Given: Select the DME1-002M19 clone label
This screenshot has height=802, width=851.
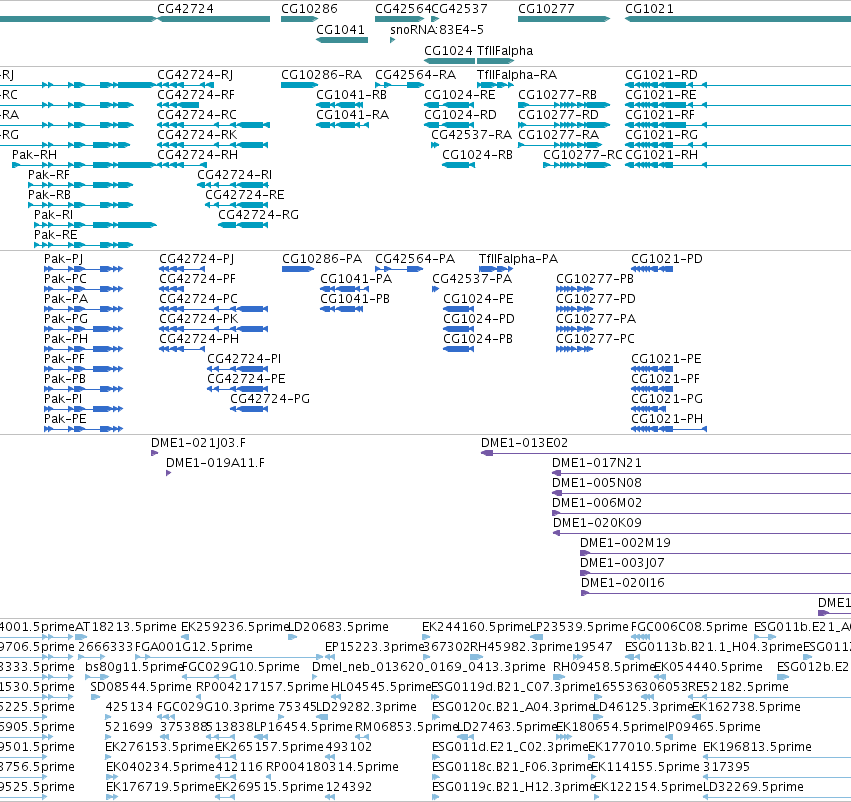Looking at the screenshot, I should click(625, 543).
